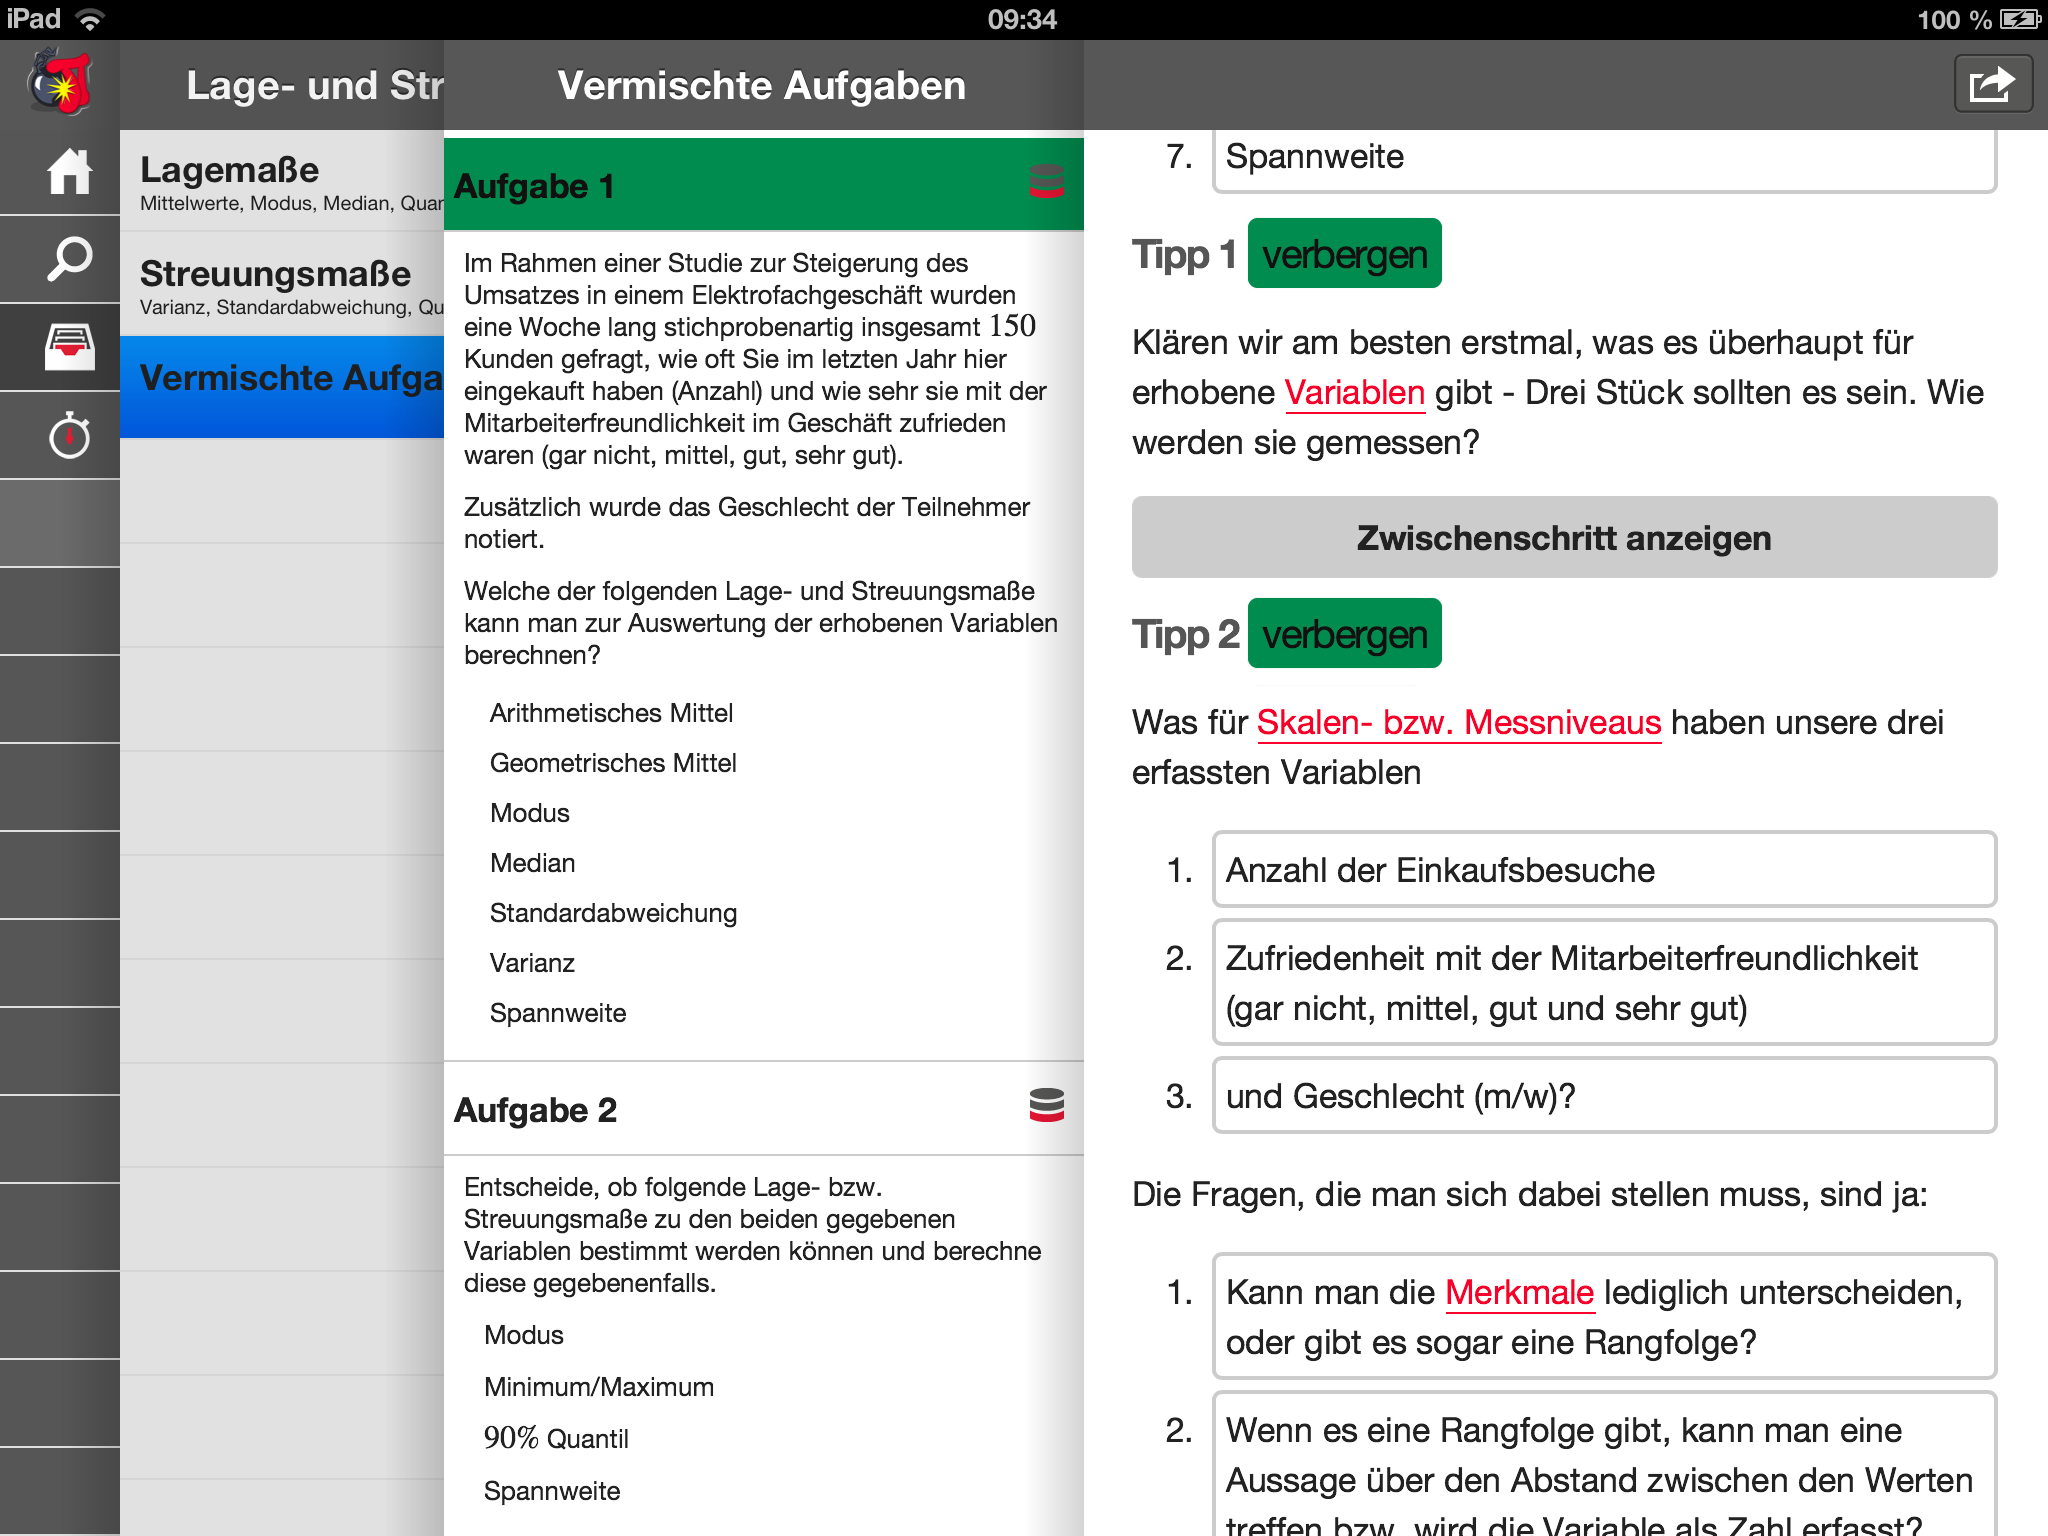Tap 'Die Fragen, die man sich dabei stellen muss' line
Image resolution: width=2048 pixels, height=1536 pixels.
(1530, 1195)
